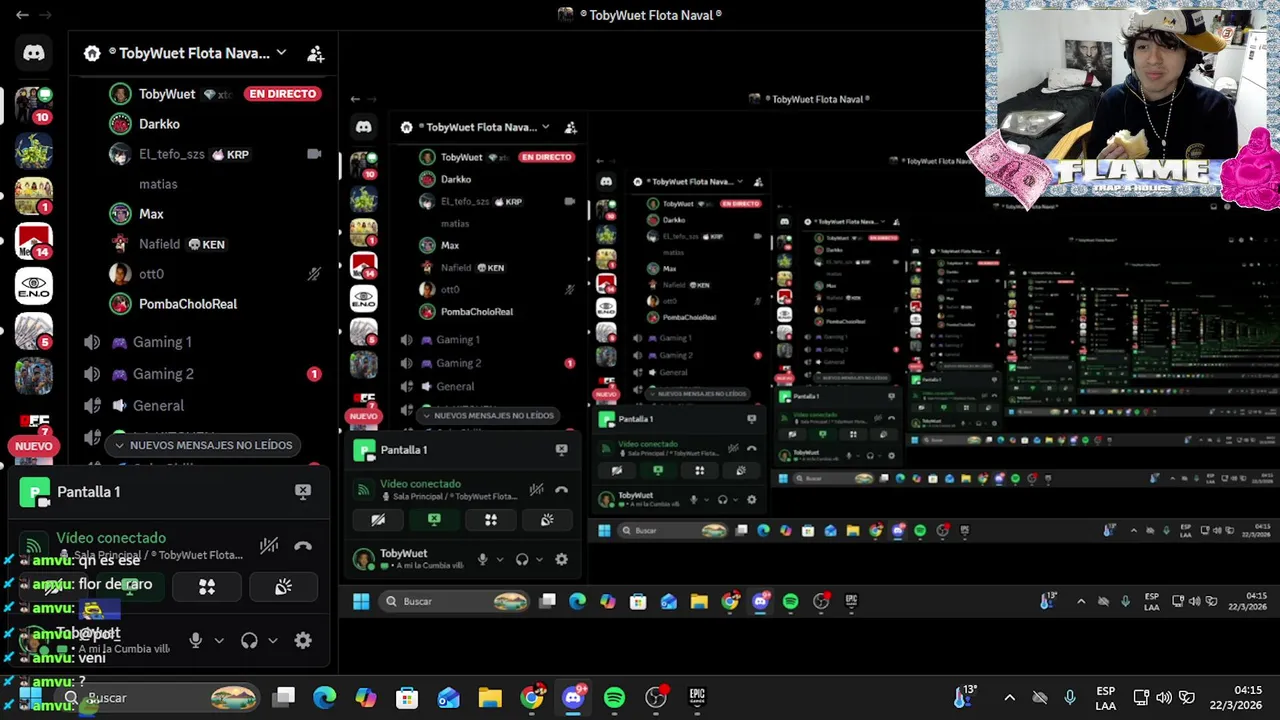
Task: Click the KRP tag next to El_tefo_szs
Action: [x=230, y=154]
